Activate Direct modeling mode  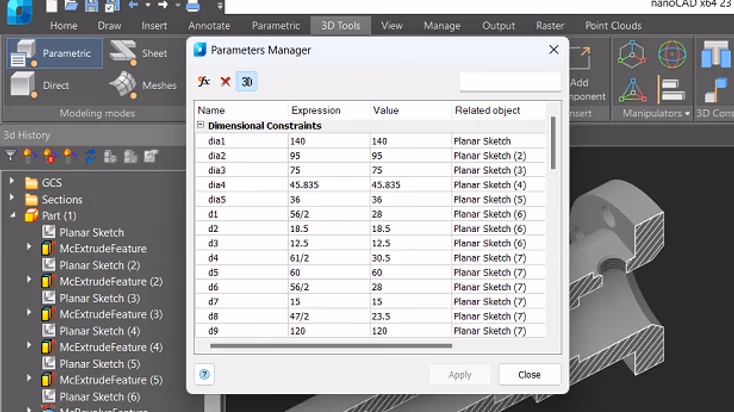40,85
